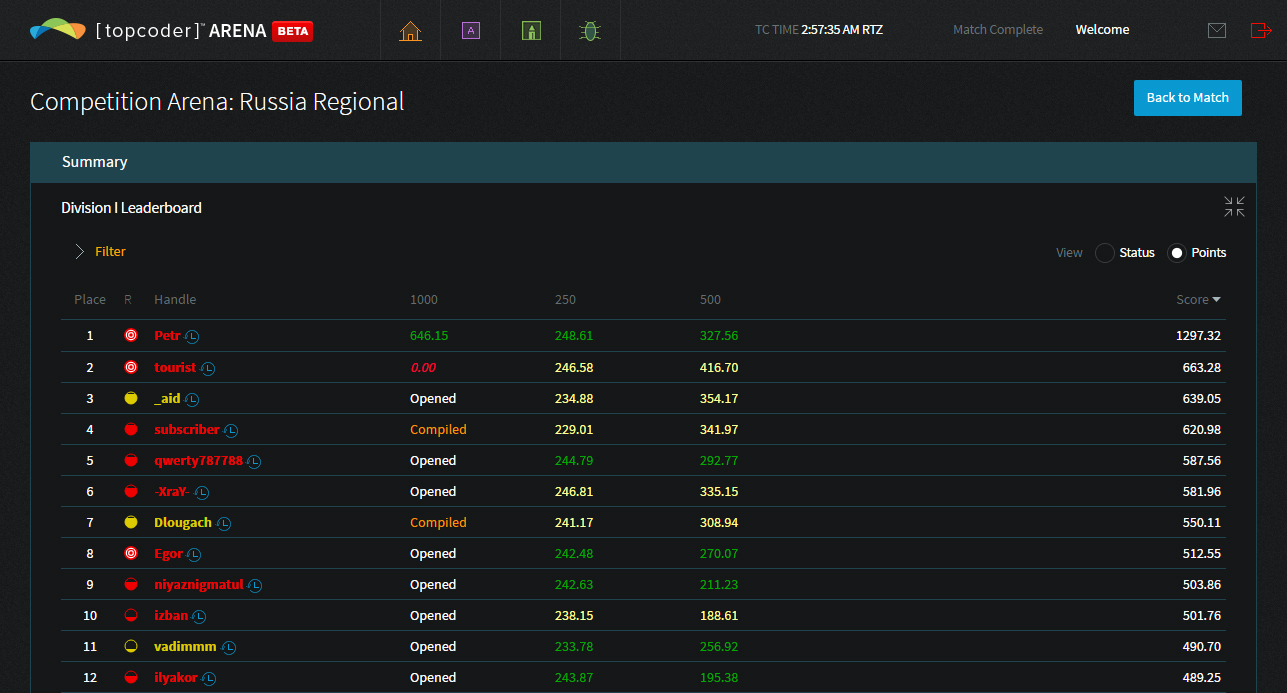The width and height of the screenshot is (1287, 693).
Task: Open the home dashboard icon
Action: click(x=410, y=31)
